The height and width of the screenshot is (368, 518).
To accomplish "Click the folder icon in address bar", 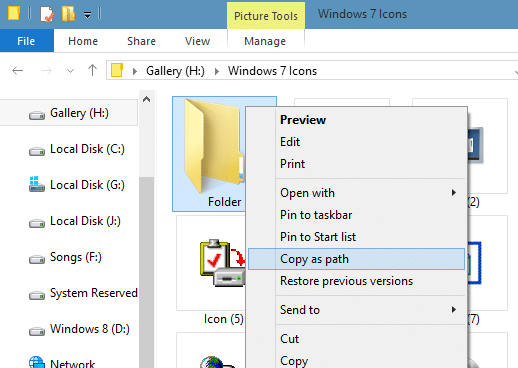I will [117, 70].
